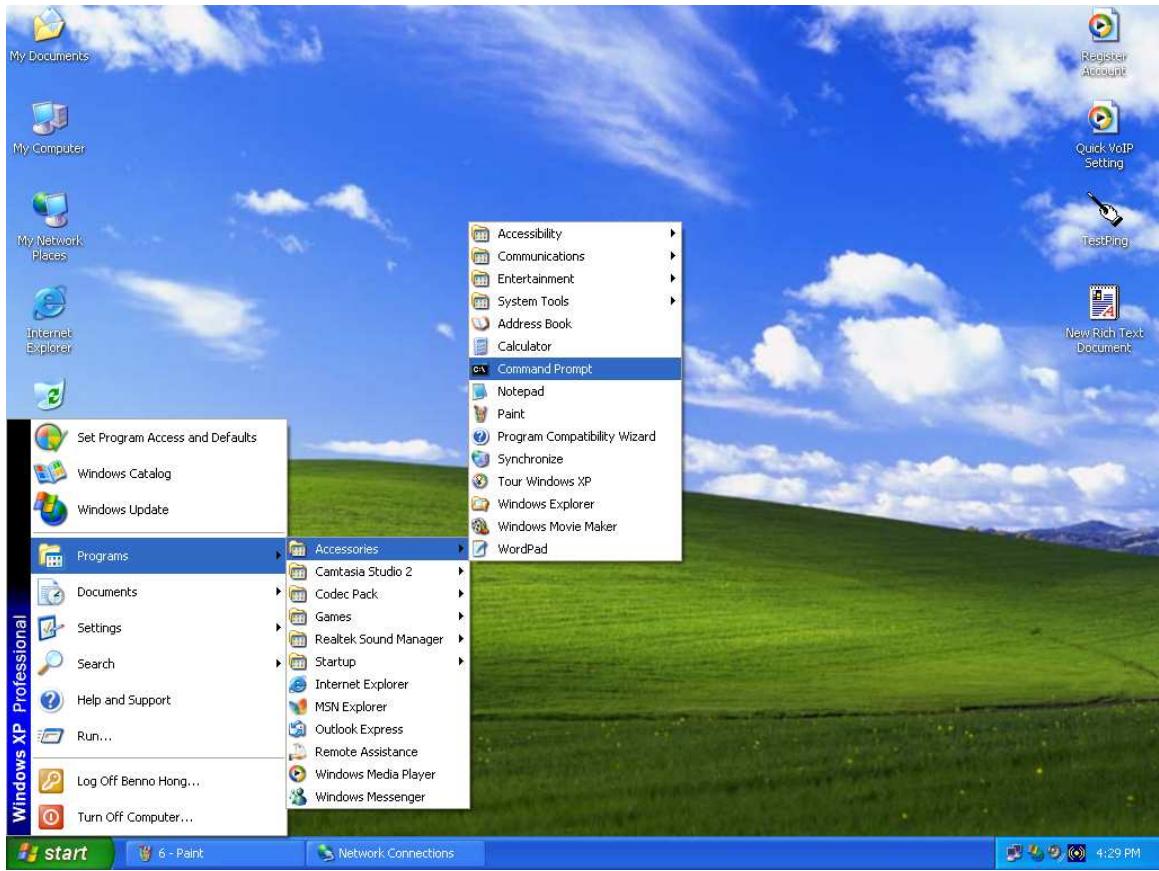The height and width of the screenshot is (871, 1159).
Task: Select the Command Prompt icon in Accessories
Action: (480, 369)
